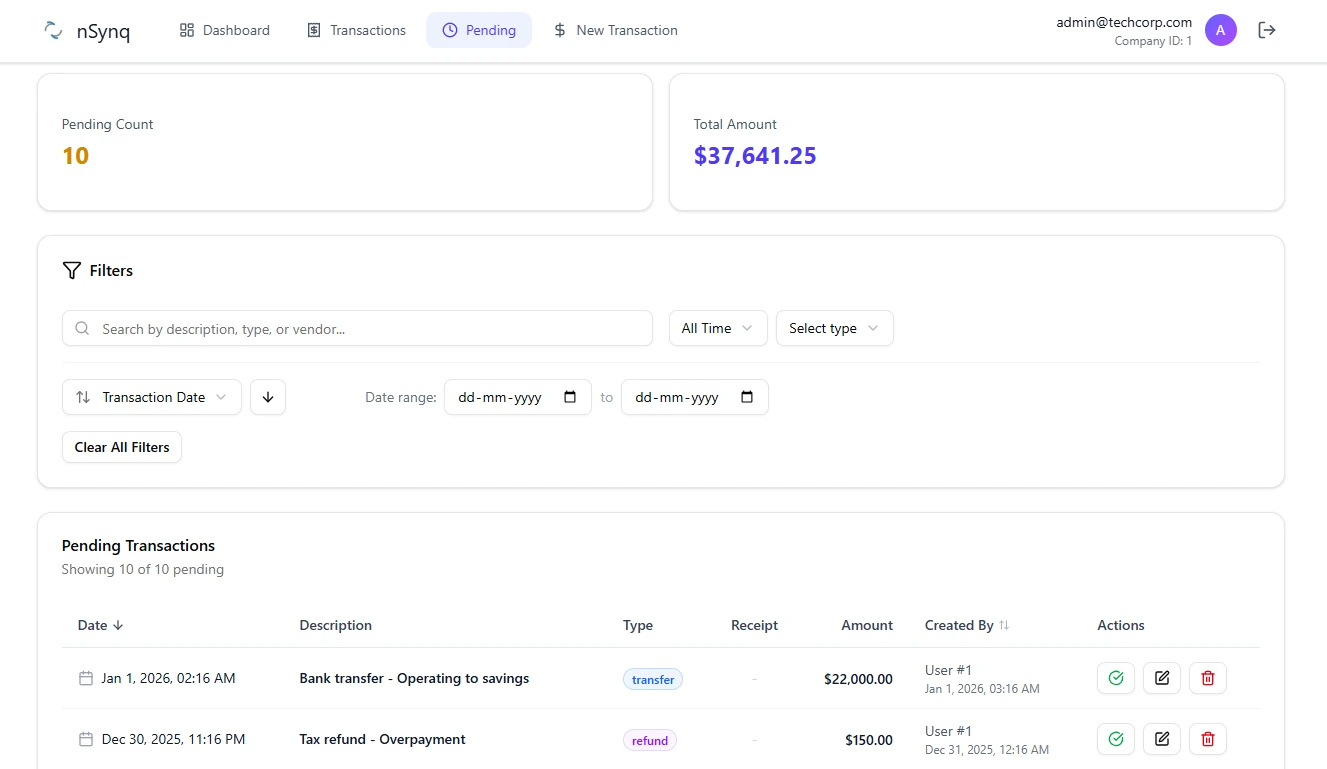Delete the Bank transfer transaction
Image resolution: width=1327 pixels, height=769 pixels.
pyautogui.click(x=1207, y=678)
